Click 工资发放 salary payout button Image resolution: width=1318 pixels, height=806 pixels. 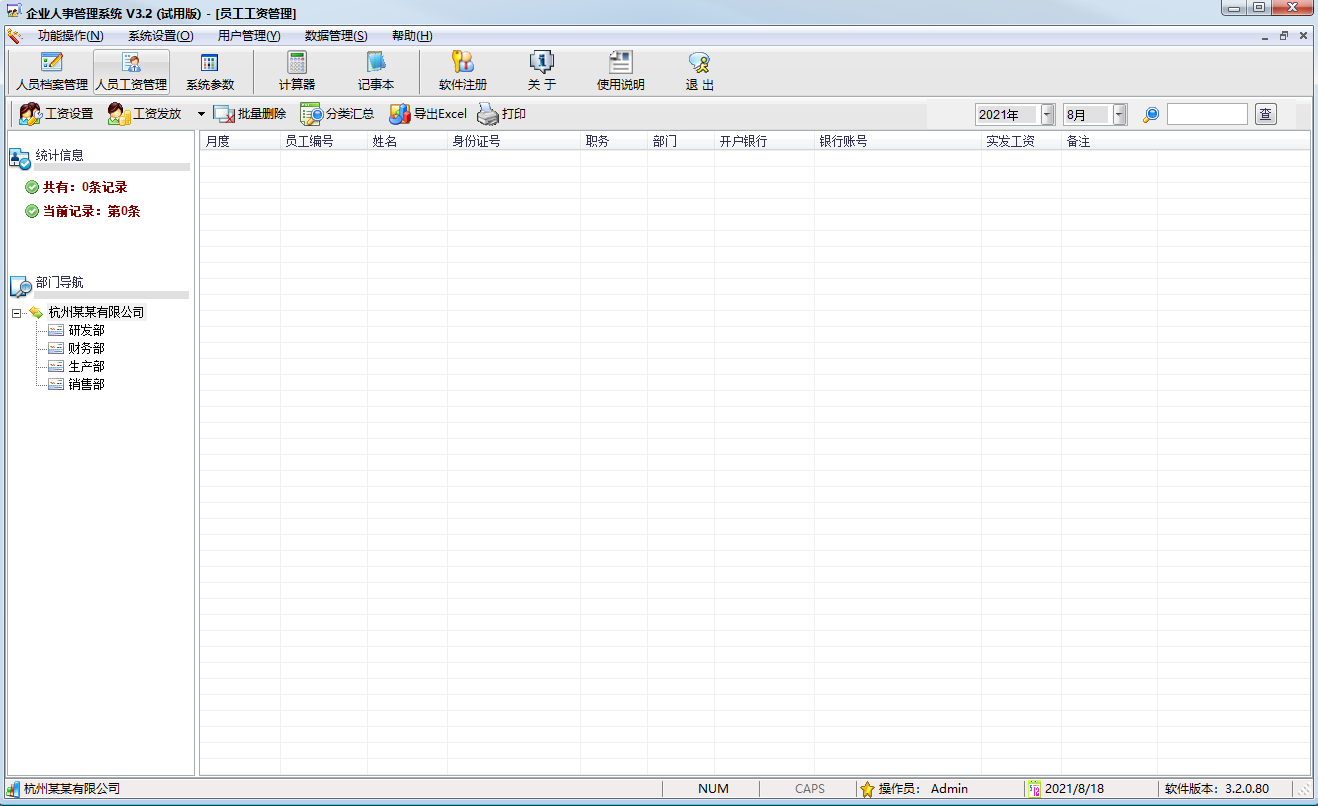tap(146, 114)
